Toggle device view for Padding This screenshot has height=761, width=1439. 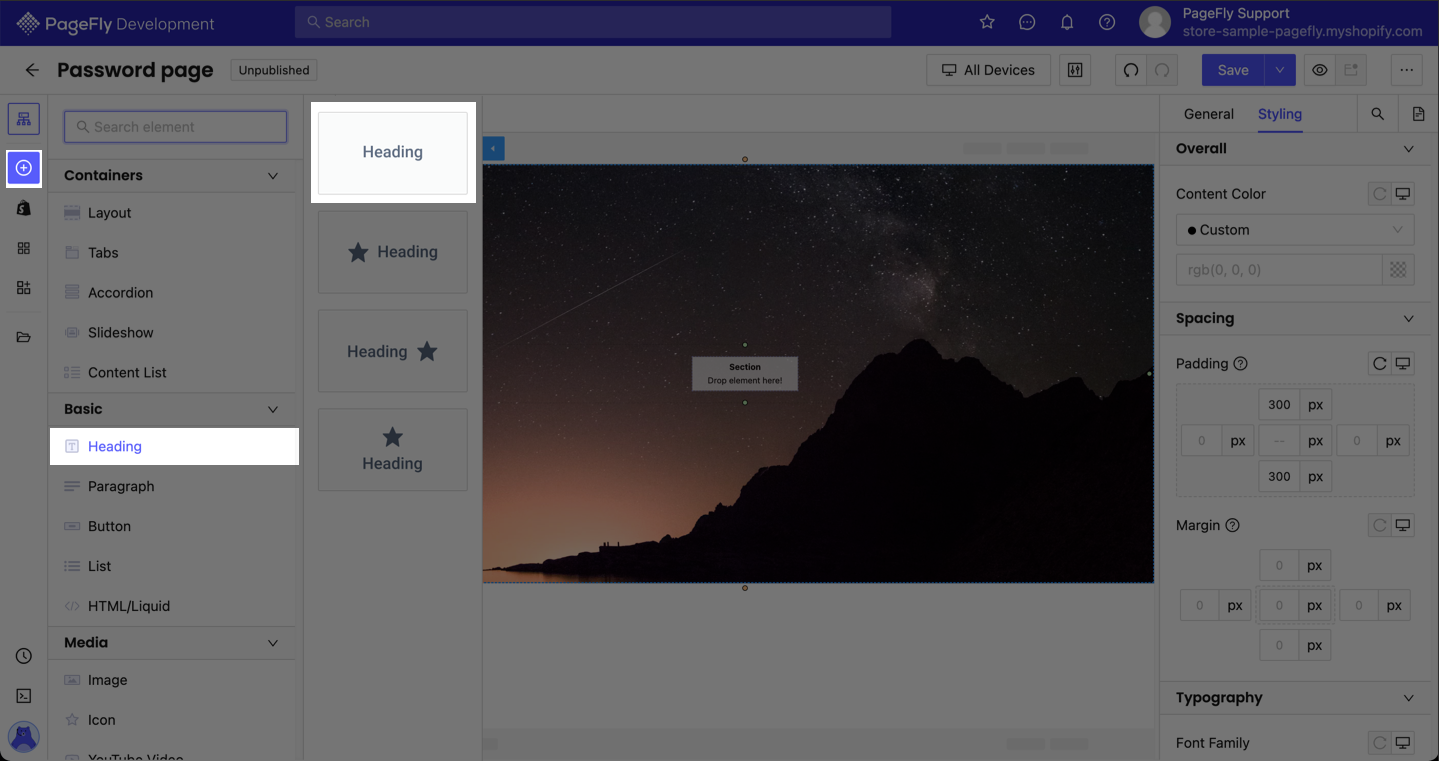[1403, 364]
